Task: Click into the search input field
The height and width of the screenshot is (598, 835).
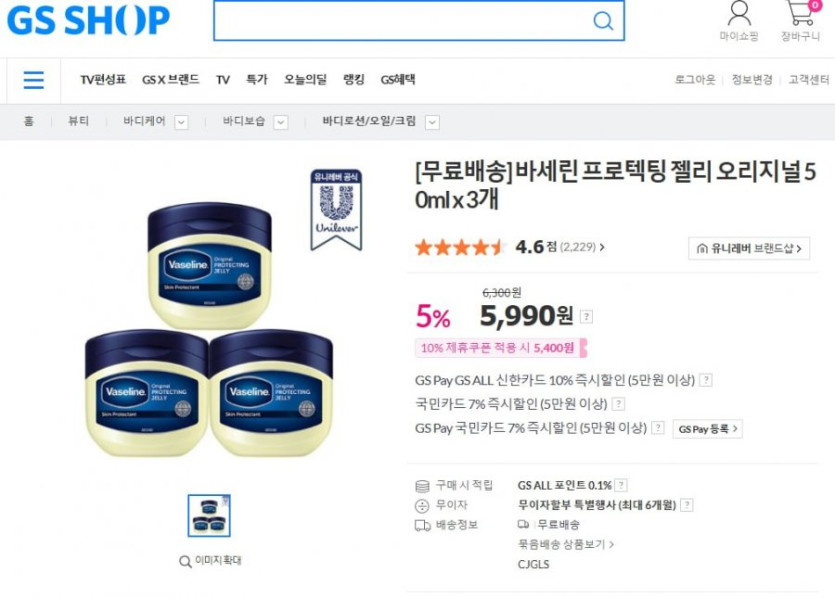Action: click(403, 21)
